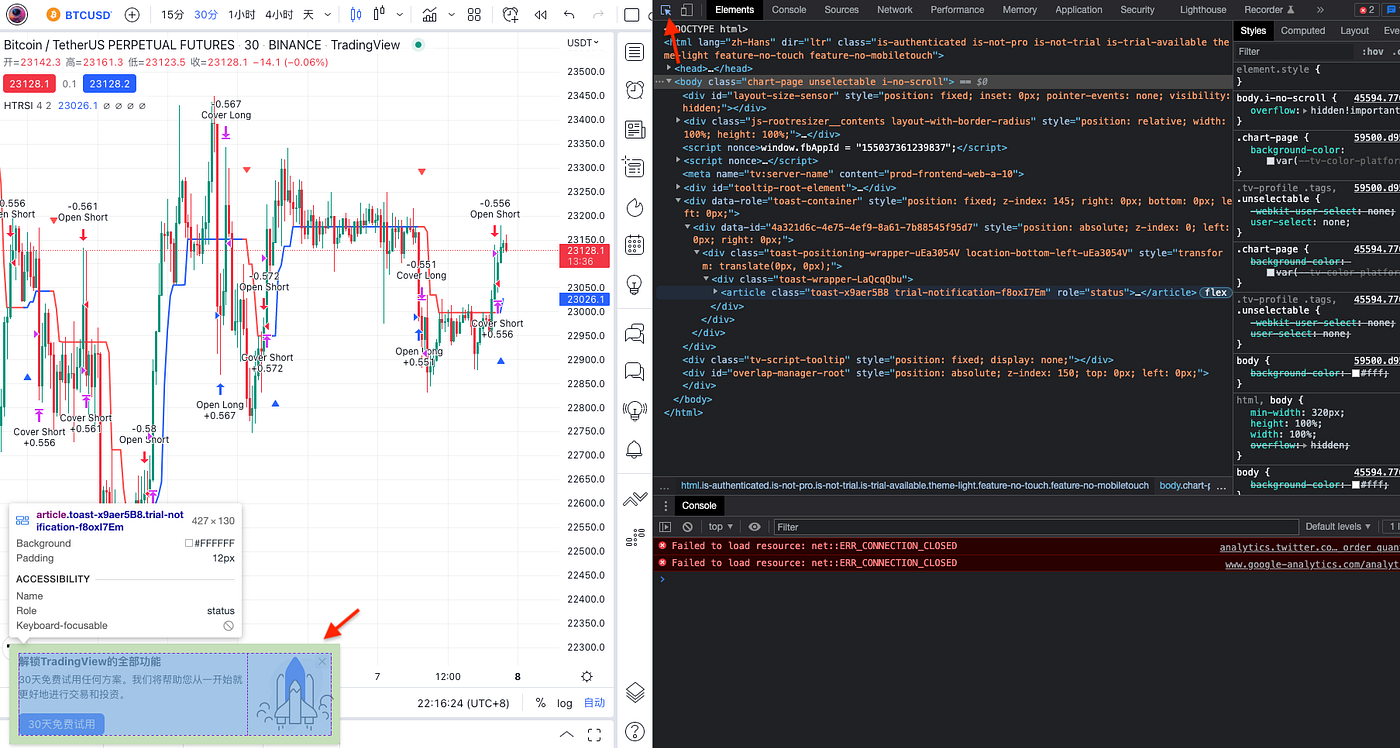Open the Default levels dropdown in Console

click(1337, 526)
